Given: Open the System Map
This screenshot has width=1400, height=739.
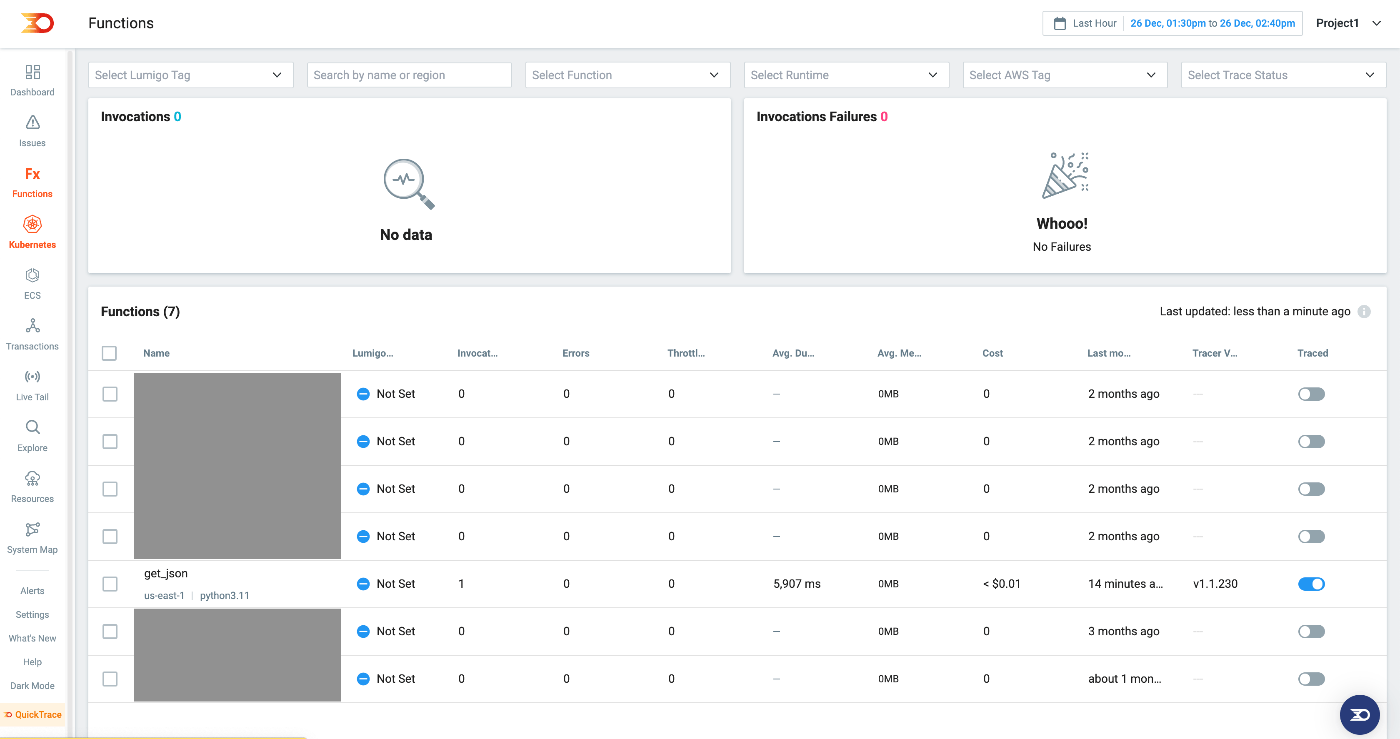Looking at the screenshot, I should tap(33, 538).
